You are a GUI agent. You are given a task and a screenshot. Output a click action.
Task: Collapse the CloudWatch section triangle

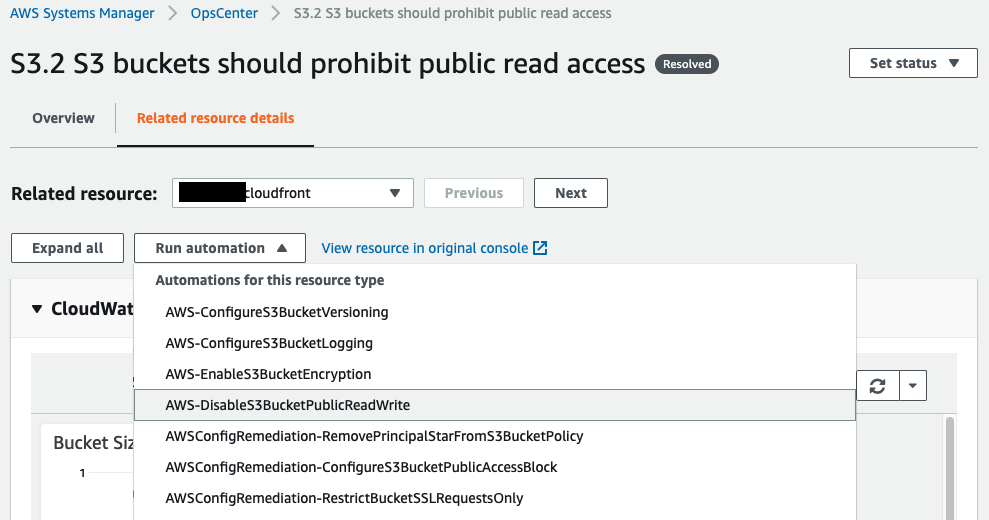pyautogui.click(x=37, y=309)
